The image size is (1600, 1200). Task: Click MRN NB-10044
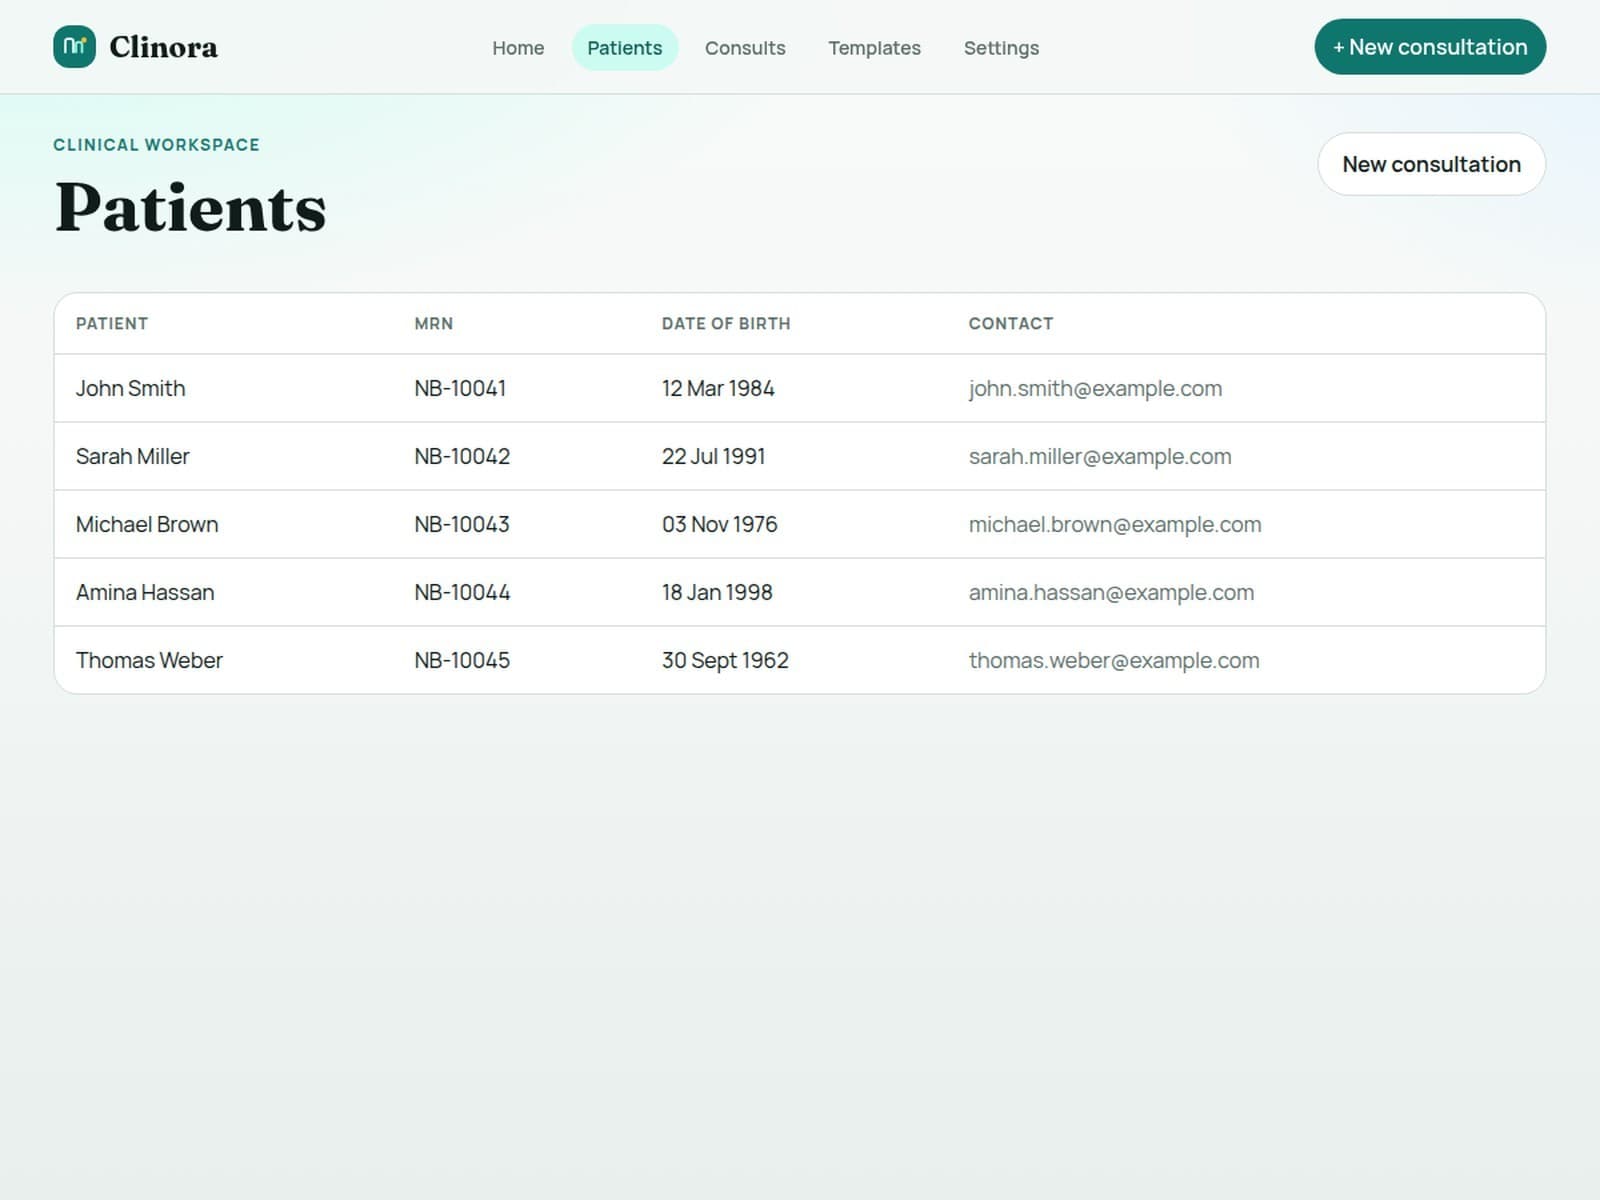click(x=462, y=592)
